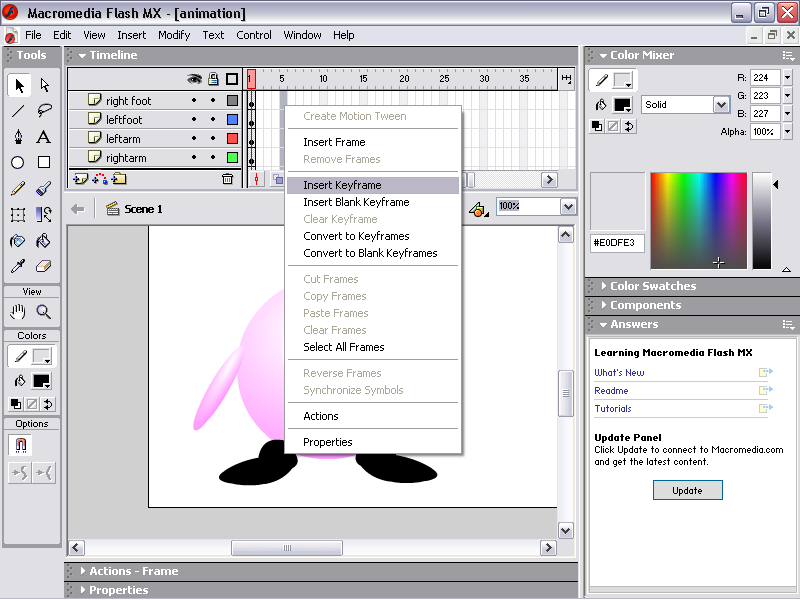
Task: Click the hex color value field
Action: tap(617, 243)
